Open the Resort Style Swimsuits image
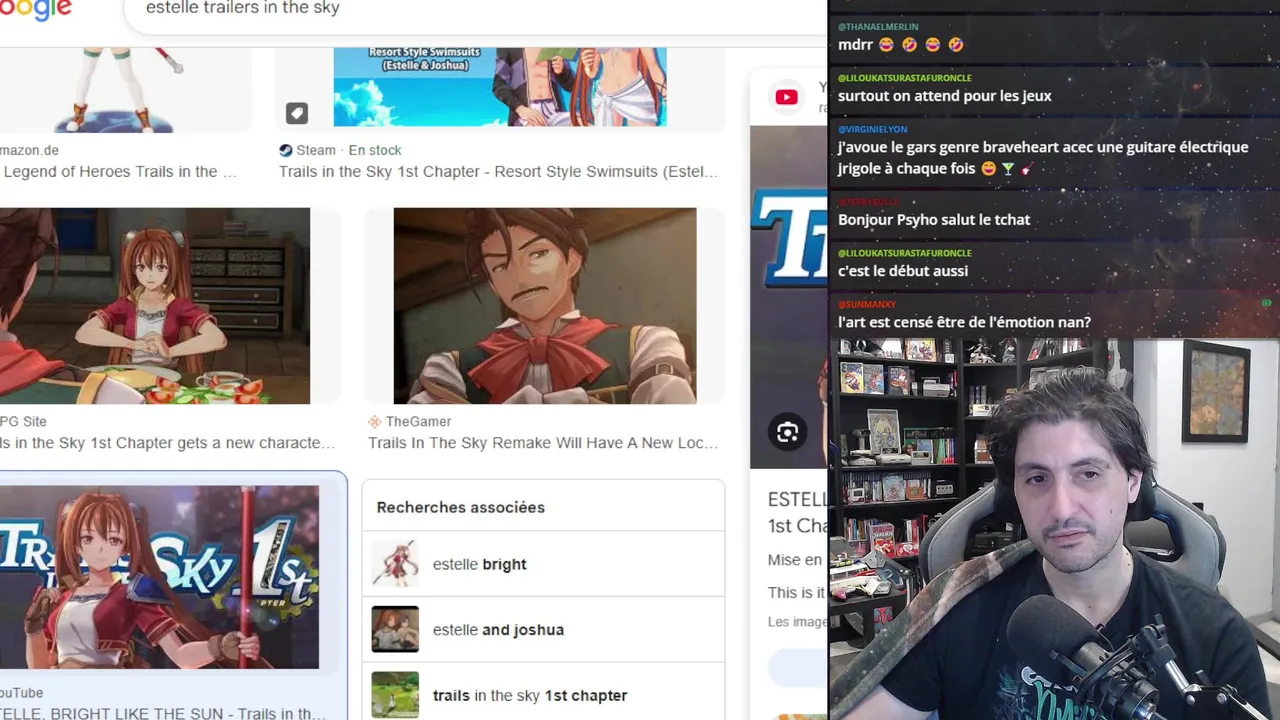The image size is (1280, 720). pyautogui.click(x=500, y=87)
